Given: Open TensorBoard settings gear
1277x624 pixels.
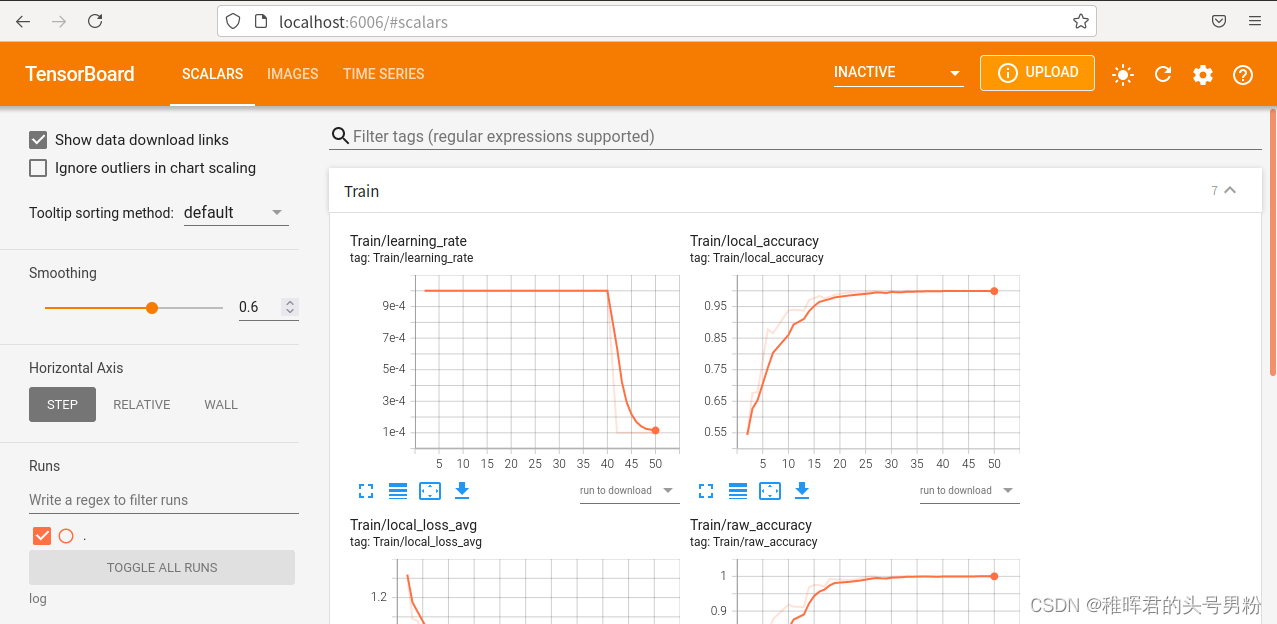Looking at the screenshot, I should [x=1203, y=74].
